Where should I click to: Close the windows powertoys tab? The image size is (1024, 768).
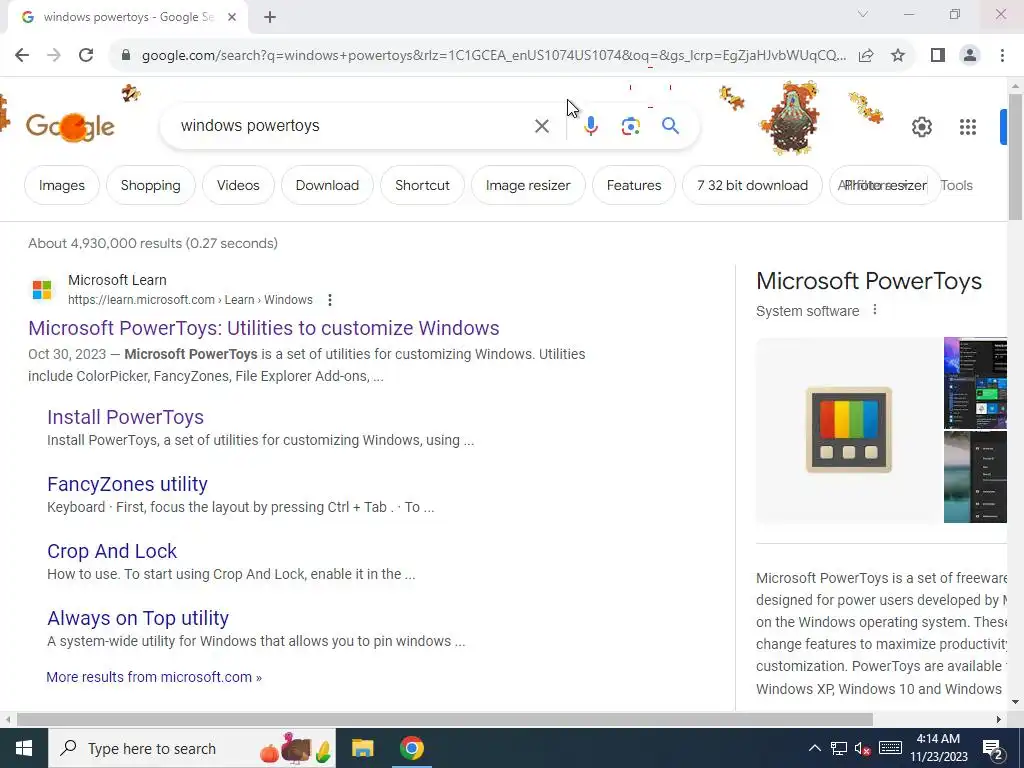[232, 17]
